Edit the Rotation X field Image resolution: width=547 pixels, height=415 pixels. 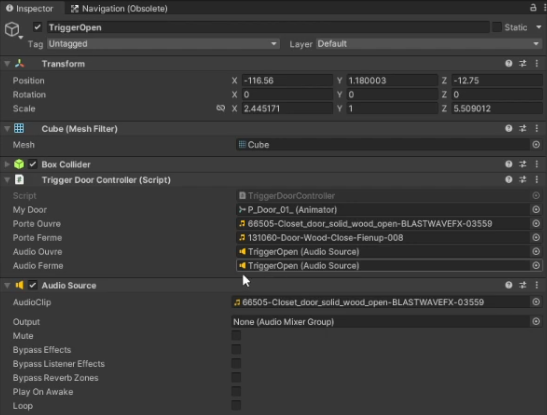pyautogui.click(x=287, y=95)
